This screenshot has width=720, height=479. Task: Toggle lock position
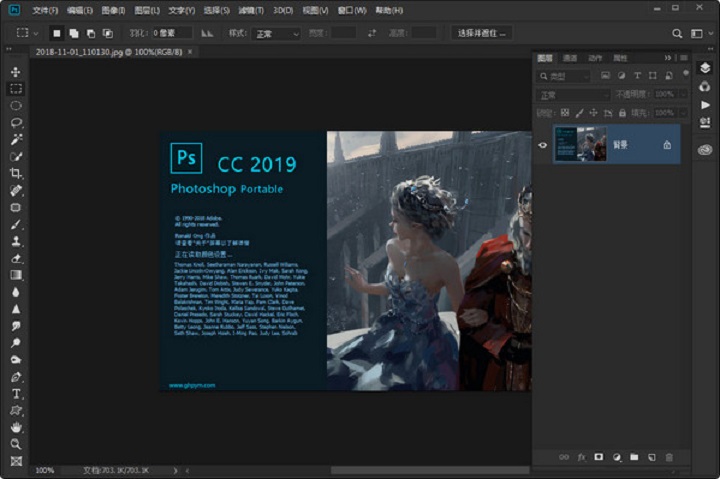pyautogui.click(x=593, y=113)
